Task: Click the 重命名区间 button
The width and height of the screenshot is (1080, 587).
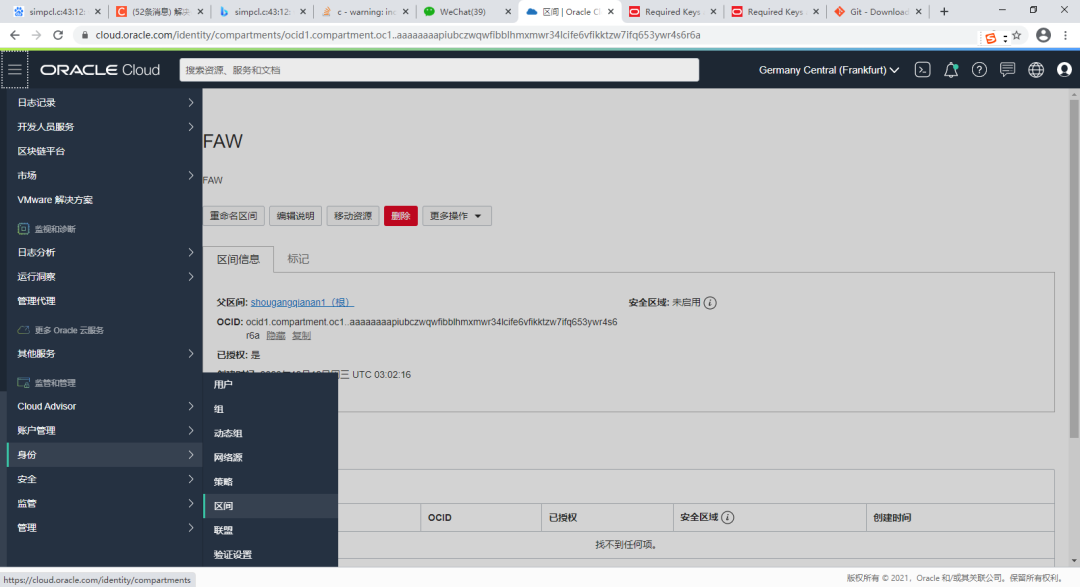Action: tap(233, 216)
